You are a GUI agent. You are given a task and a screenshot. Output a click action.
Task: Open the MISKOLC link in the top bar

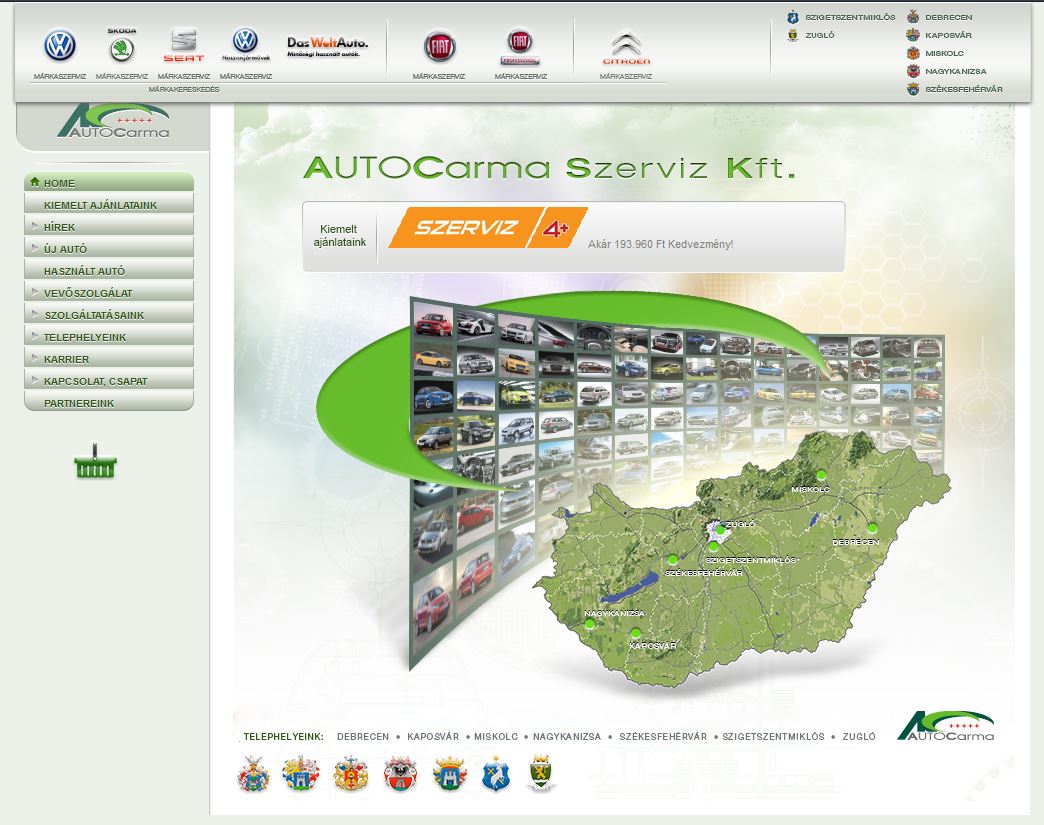pos(944,53)
